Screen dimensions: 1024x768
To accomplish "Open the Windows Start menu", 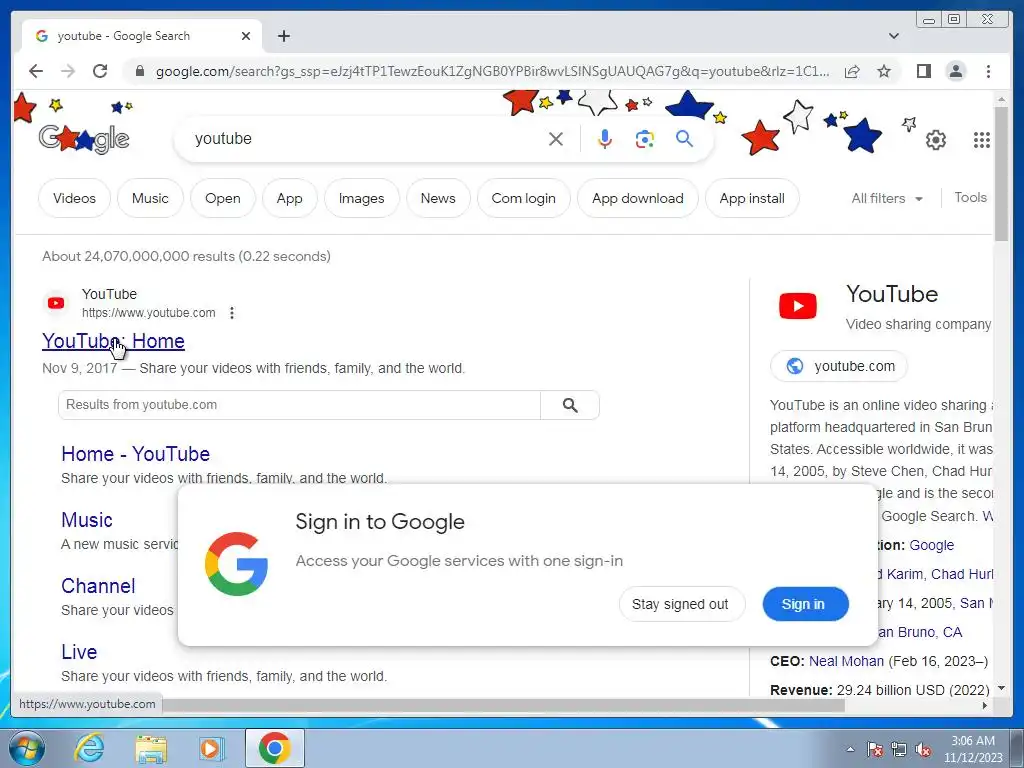I will coord(27,748).
